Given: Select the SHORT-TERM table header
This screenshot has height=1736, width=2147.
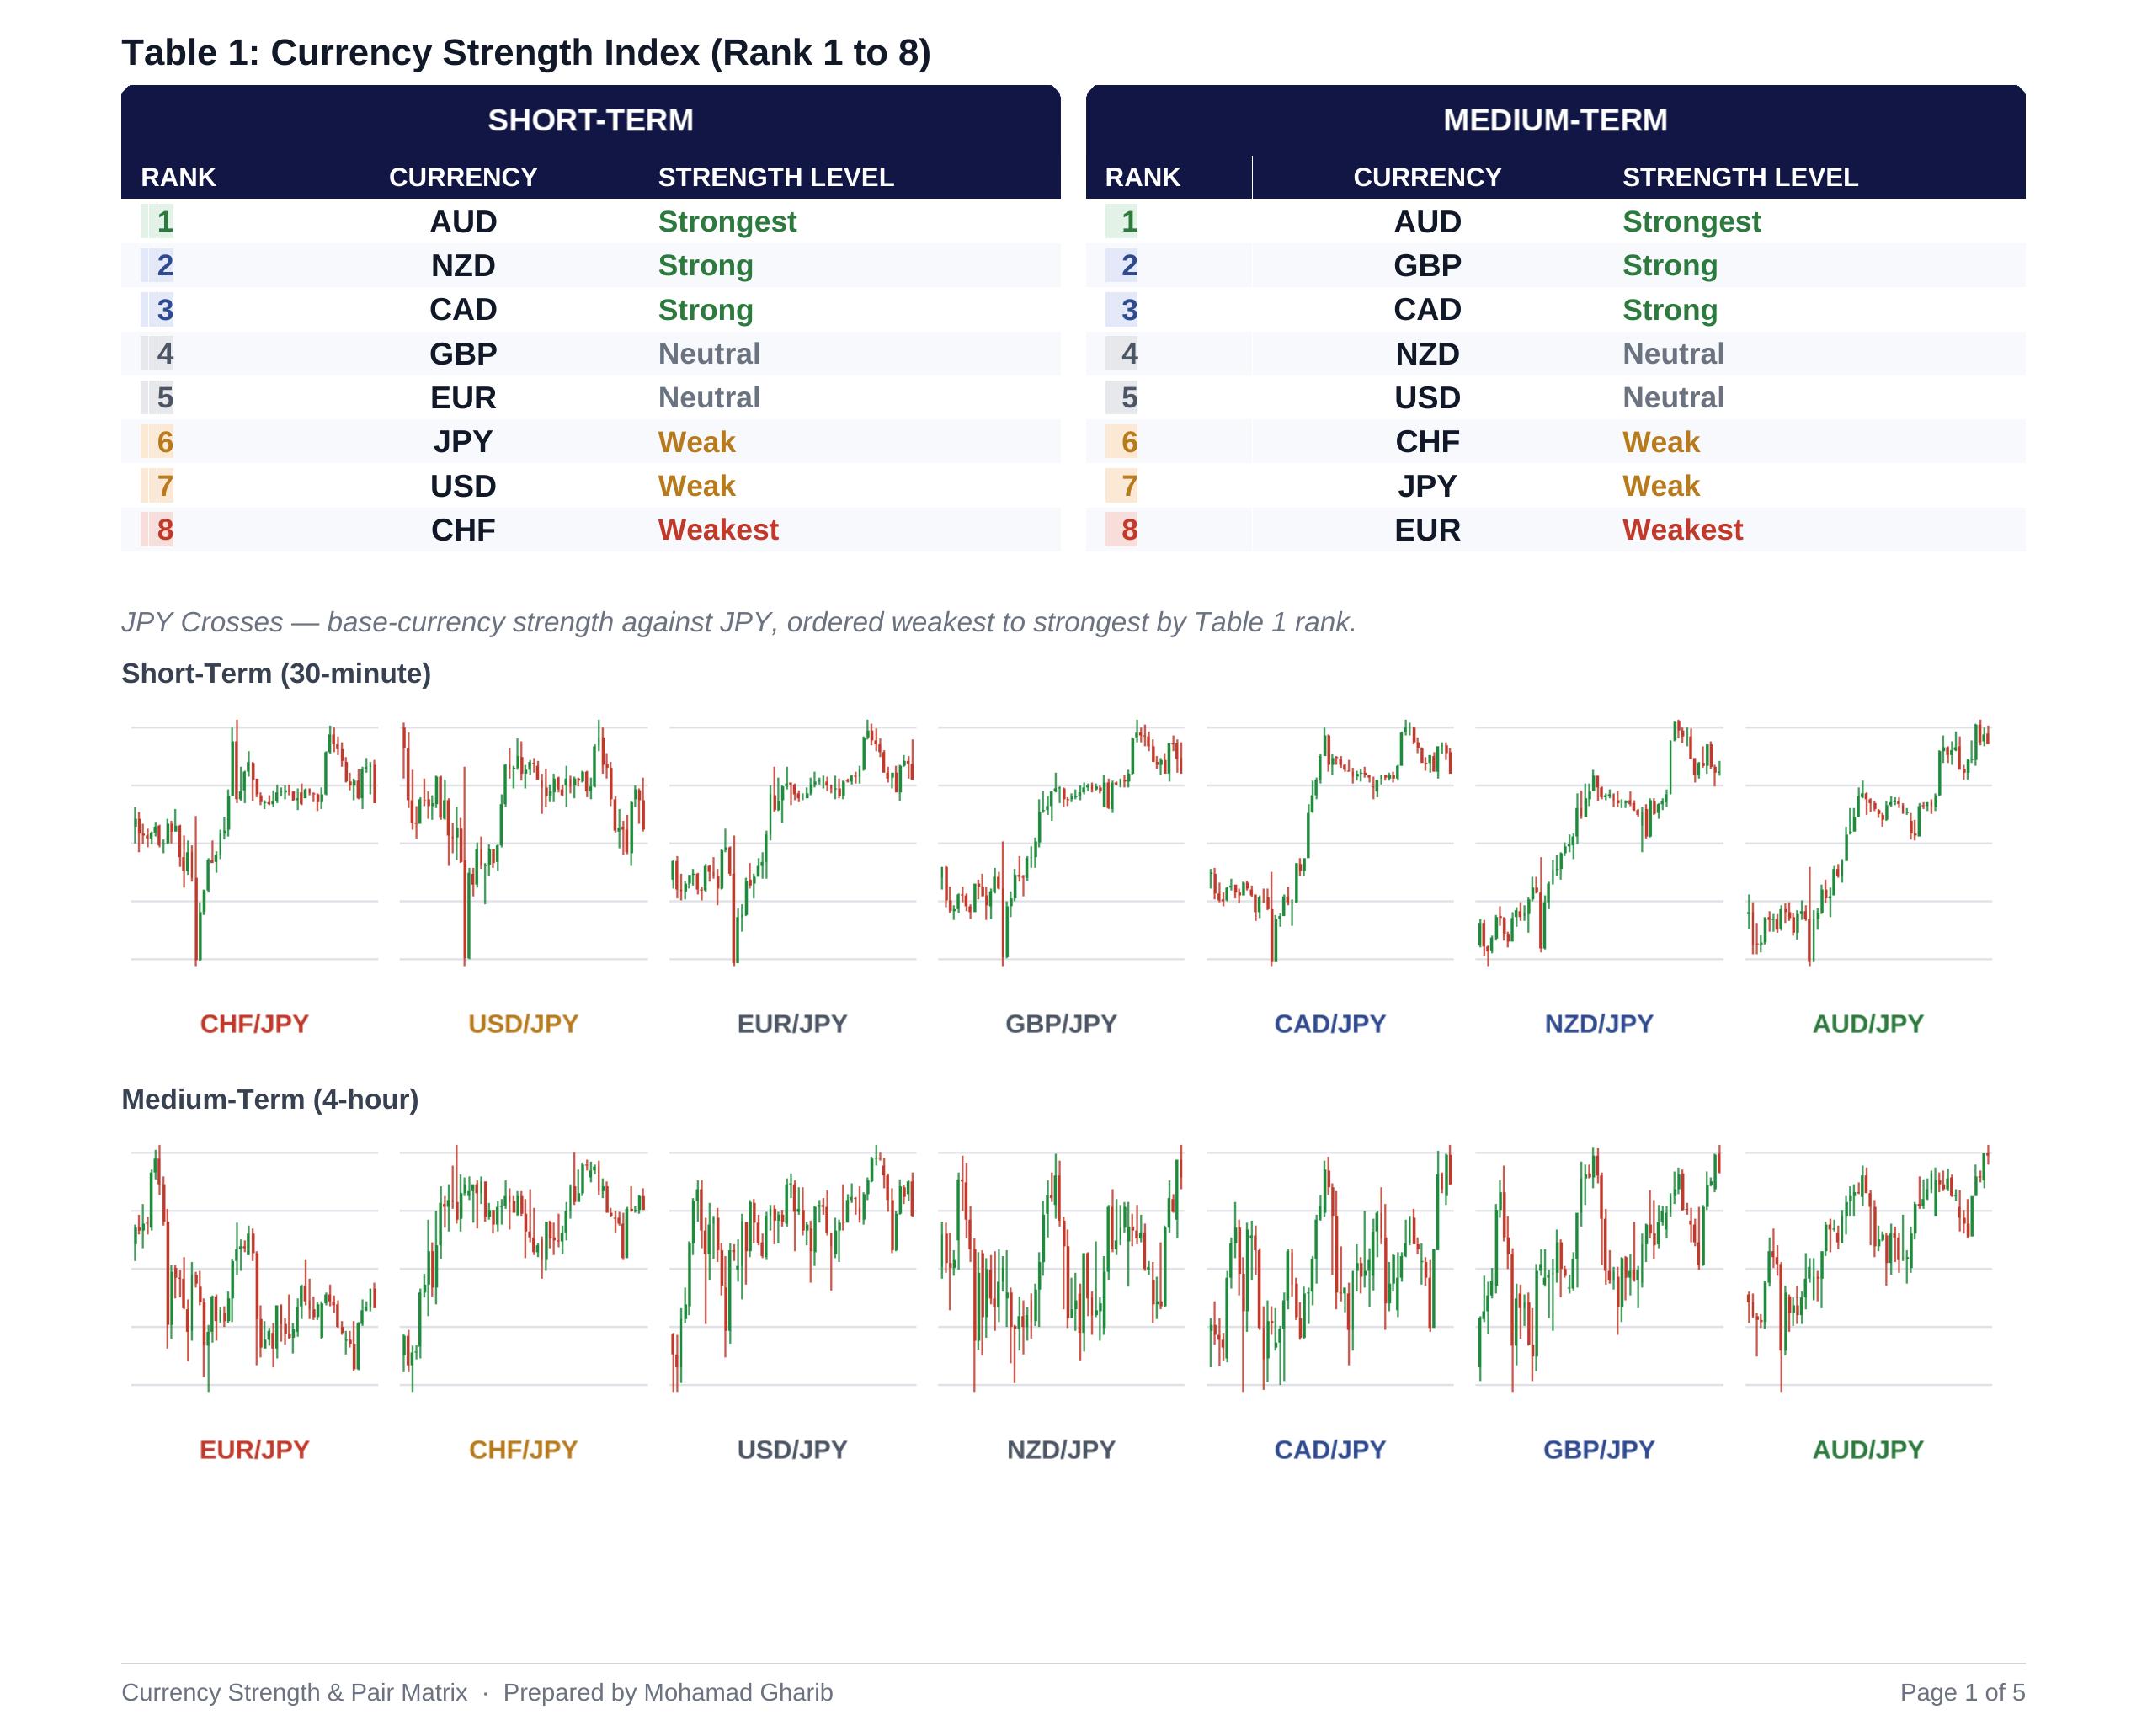Looking at the screenshot, I should pos(590,120).
